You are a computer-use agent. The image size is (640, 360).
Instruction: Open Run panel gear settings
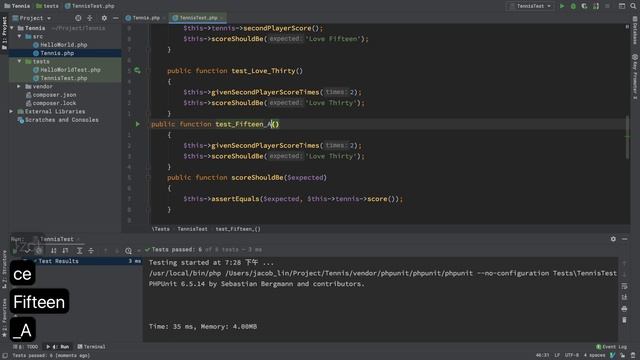tap(613, 239)
